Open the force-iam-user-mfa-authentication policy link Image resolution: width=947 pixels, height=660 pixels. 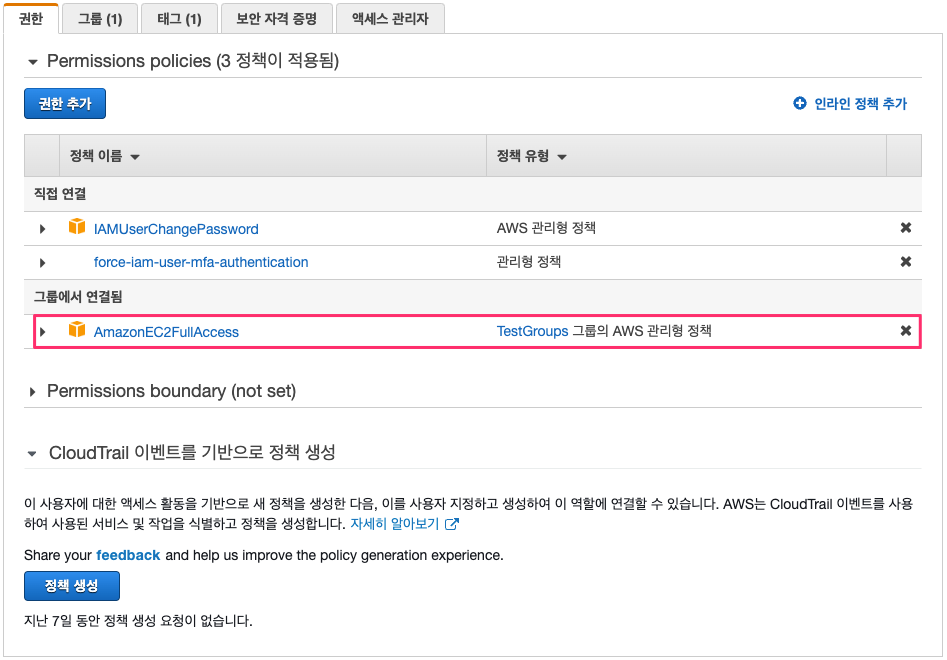201,262
